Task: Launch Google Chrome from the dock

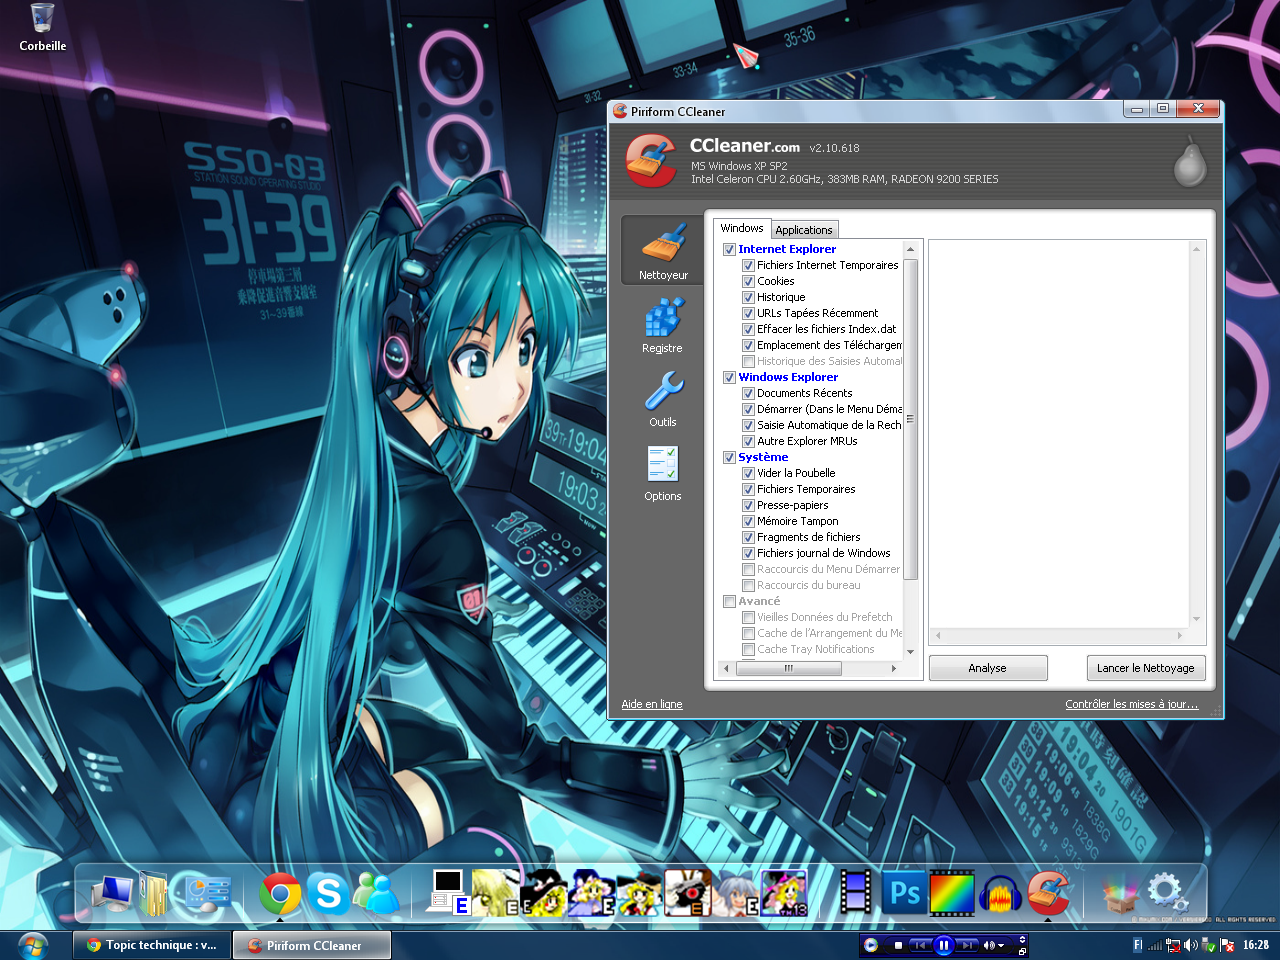Action: click(x=280, y=894)
